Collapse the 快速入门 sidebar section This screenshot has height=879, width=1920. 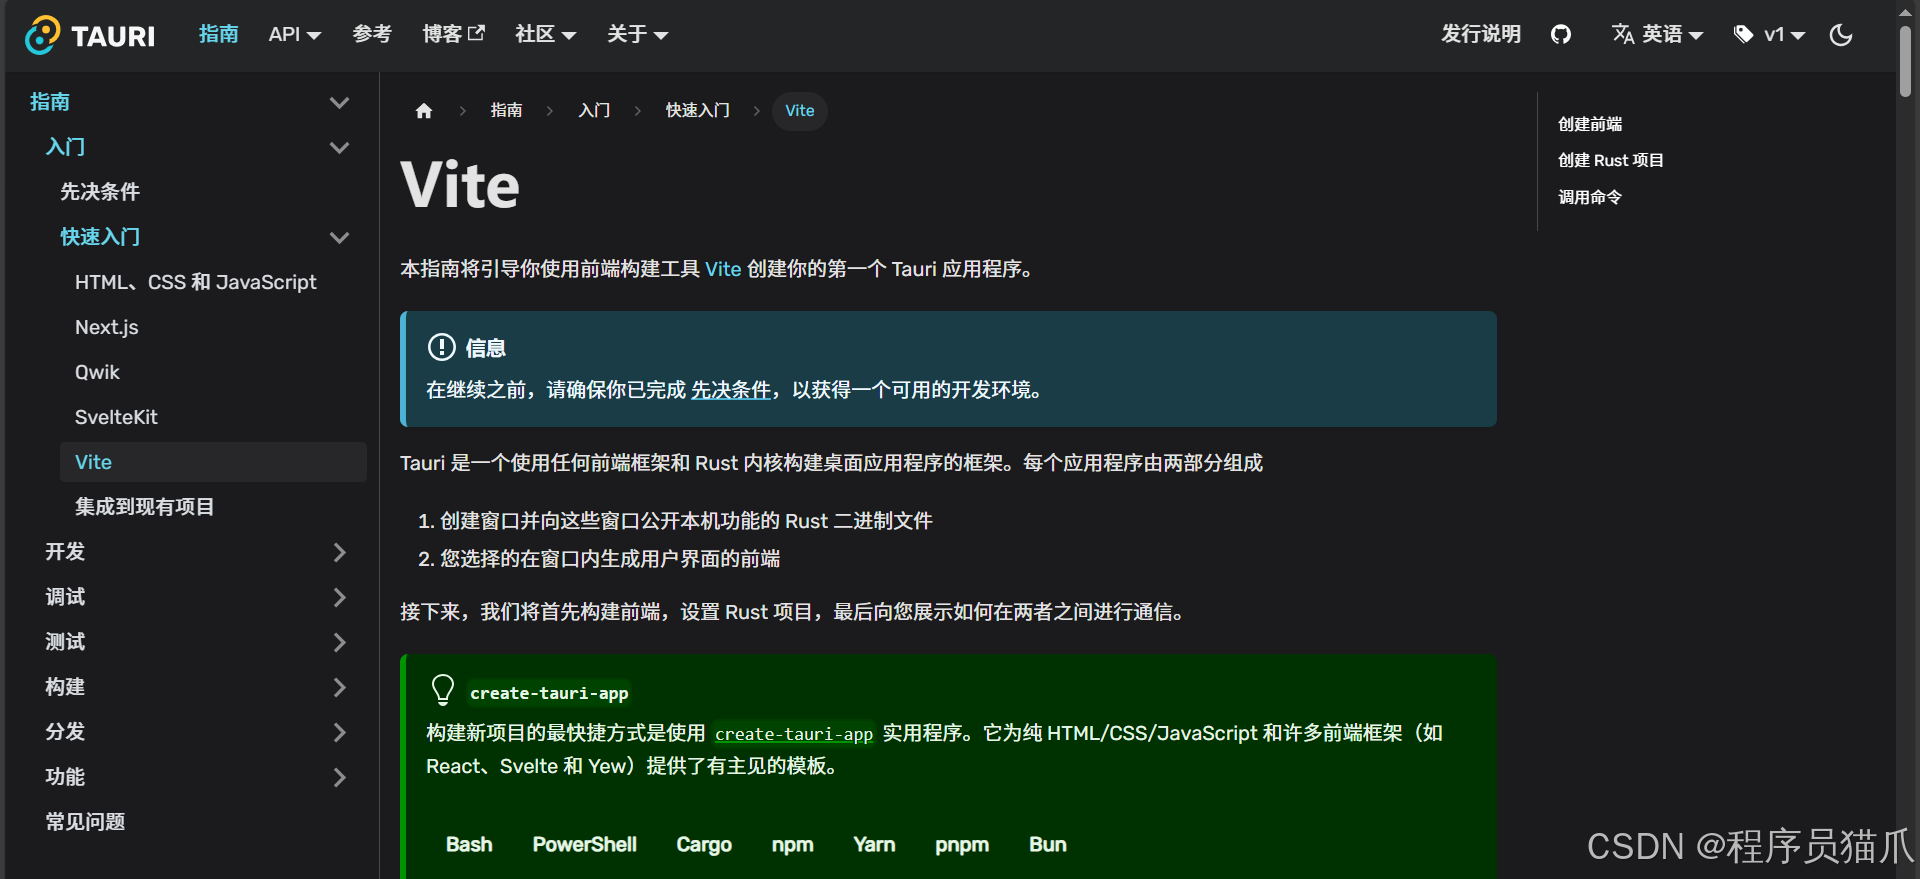pos(340,237)
